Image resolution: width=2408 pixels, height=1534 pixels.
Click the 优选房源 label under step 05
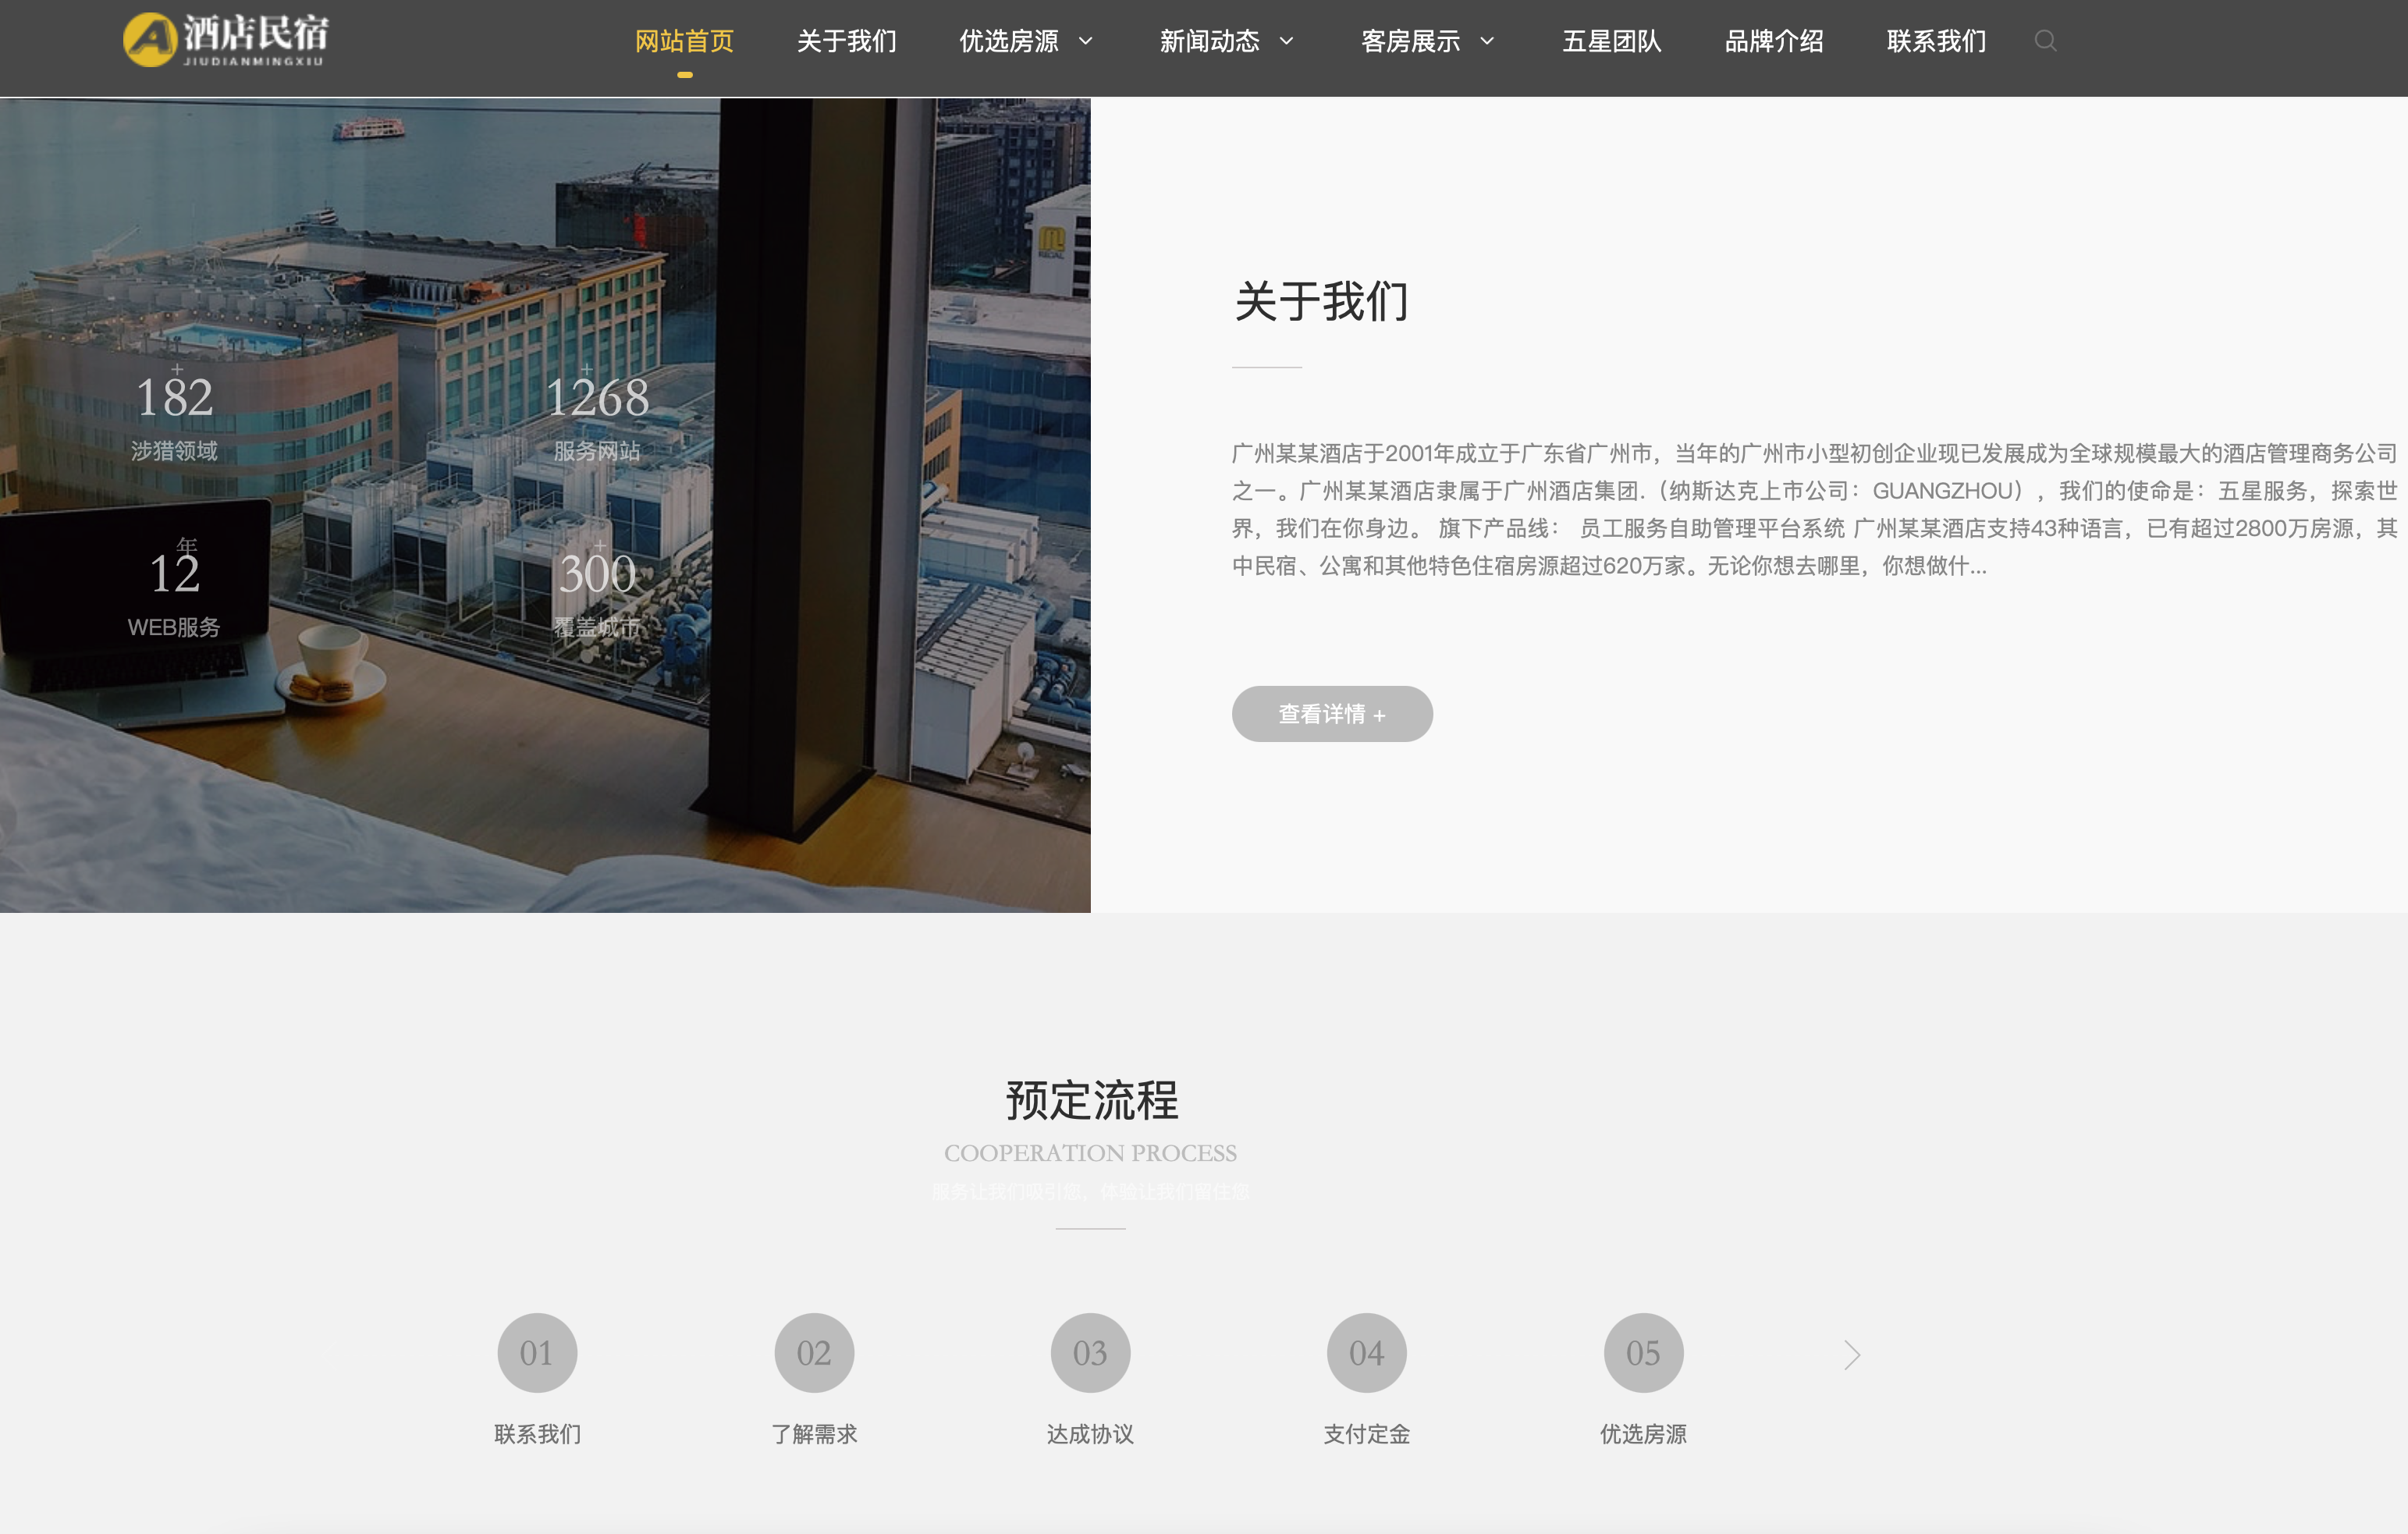[1643, 1433]
